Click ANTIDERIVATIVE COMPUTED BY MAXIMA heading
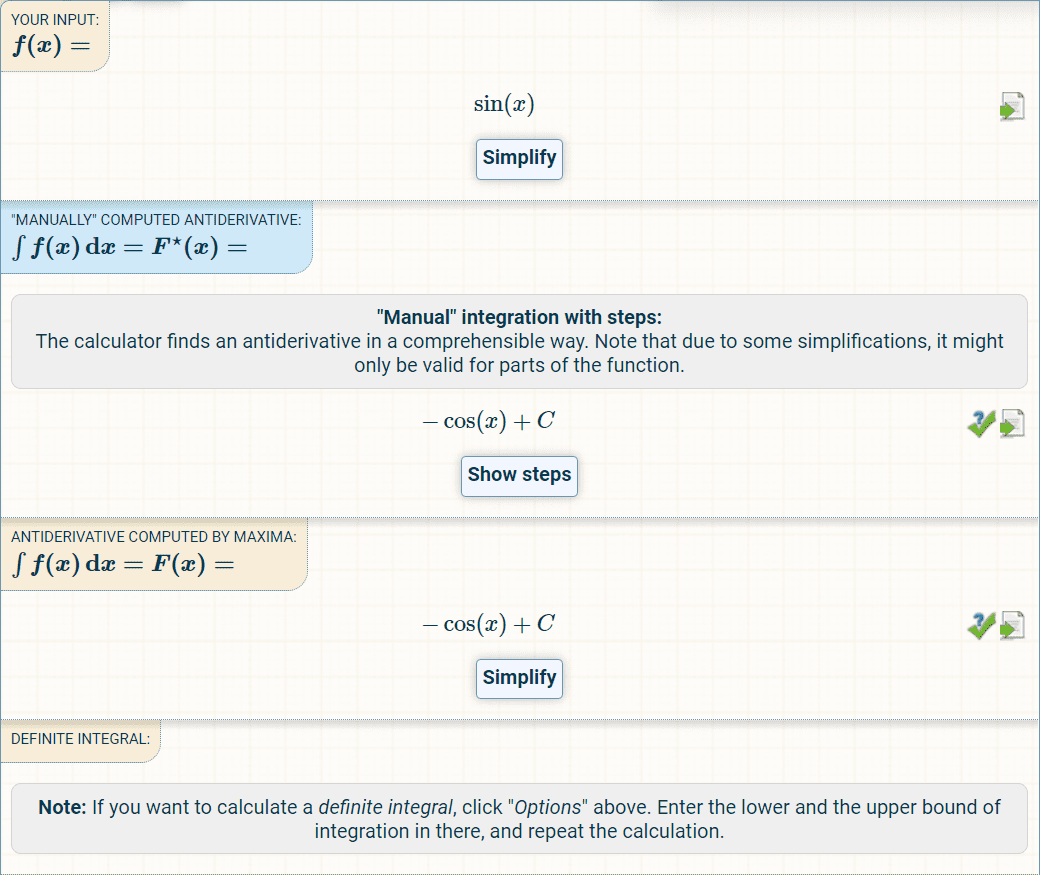Image resolution: width=1040 pixels, height=875 pixels. click(x=154, y=537)
